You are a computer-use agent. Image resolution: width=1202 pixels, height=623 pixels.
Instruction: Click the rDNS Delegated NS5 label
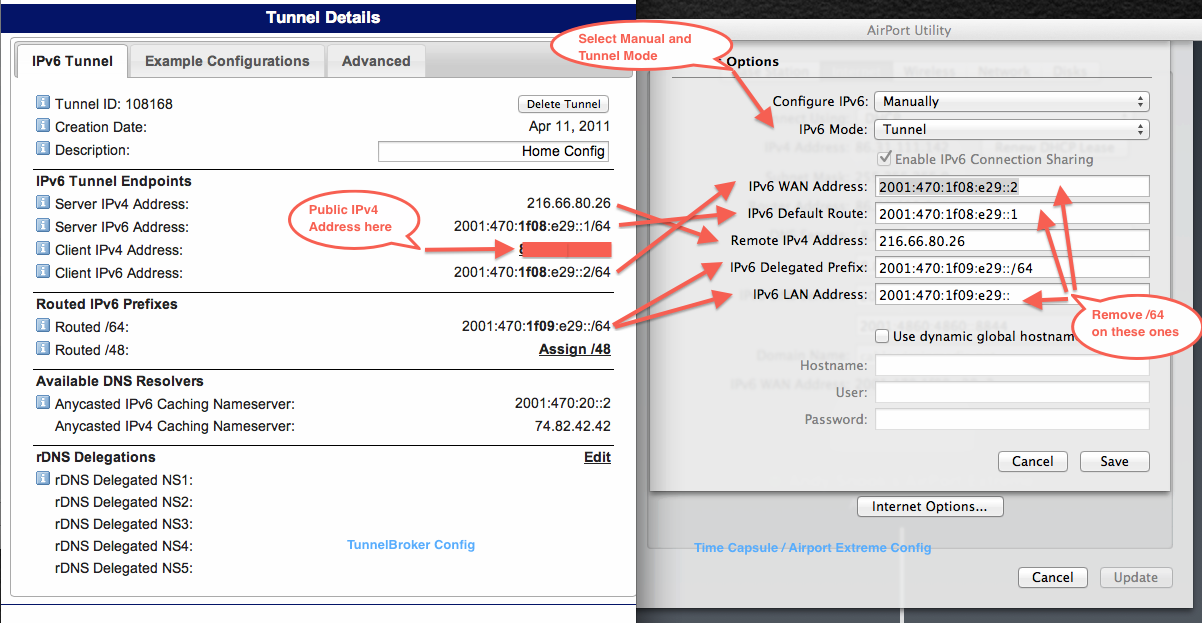(124, 568)
